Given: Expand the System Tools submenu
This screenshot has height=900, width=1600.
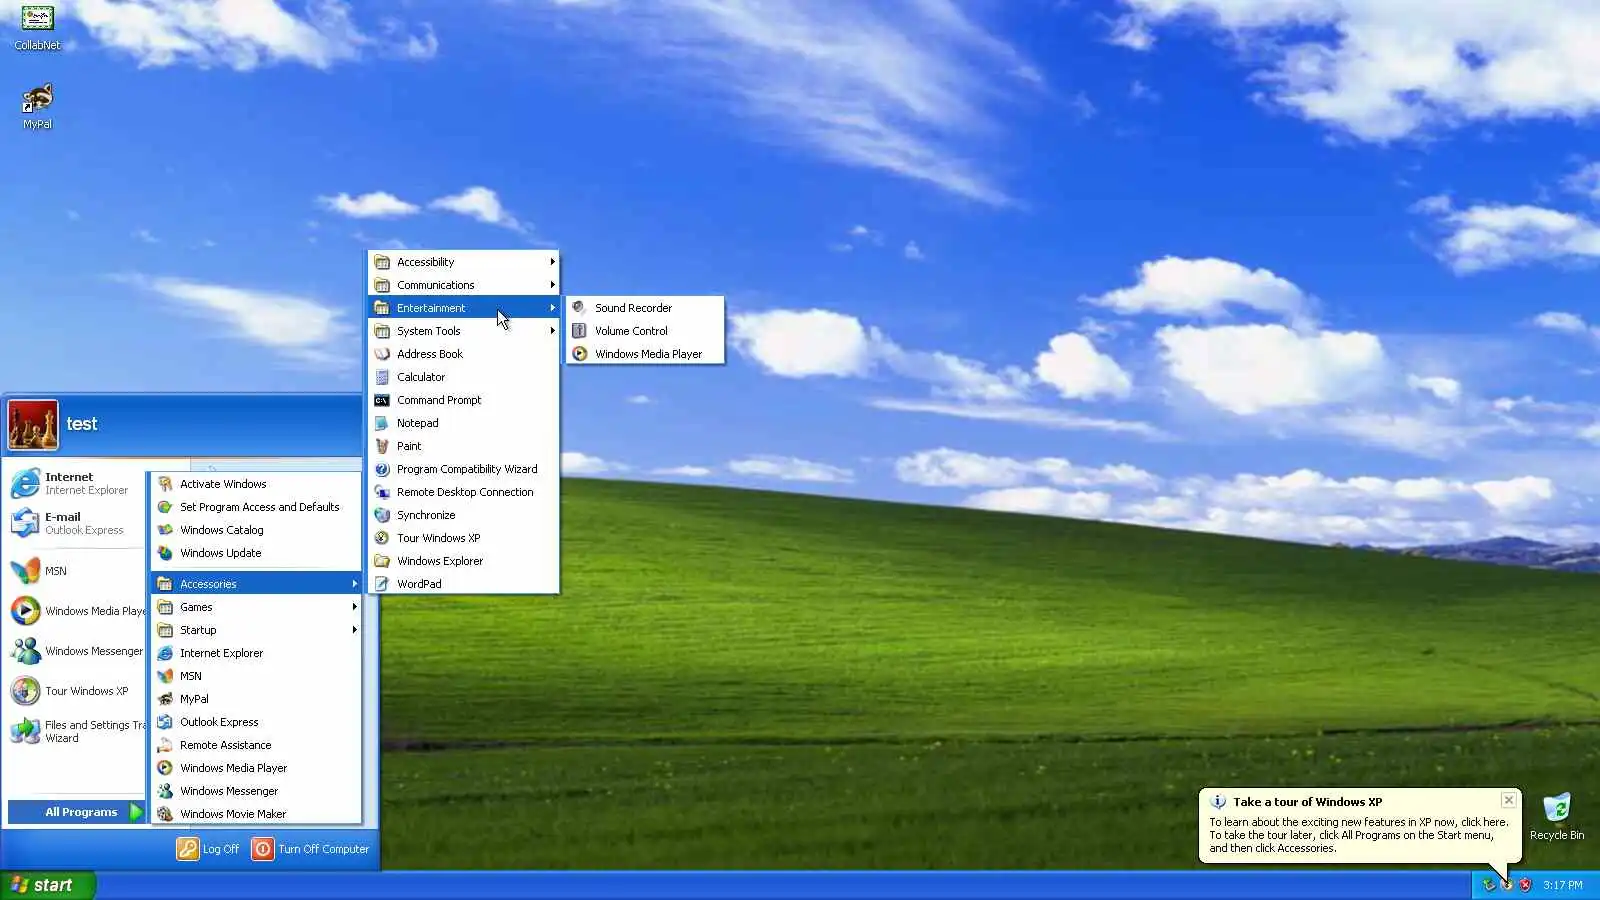Looking at the screenshot, I should 464,331.
